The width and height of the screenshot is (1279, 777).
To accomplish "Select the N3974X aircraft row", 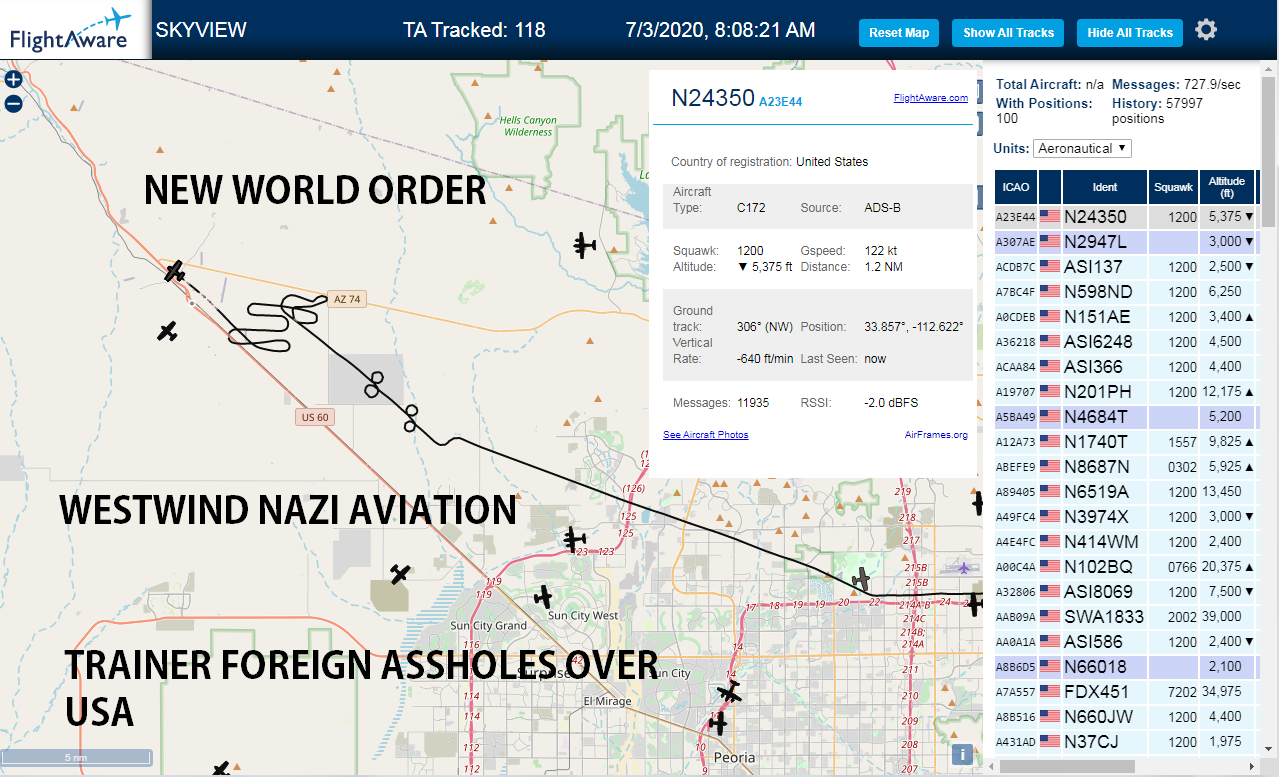I will 1125,516.
